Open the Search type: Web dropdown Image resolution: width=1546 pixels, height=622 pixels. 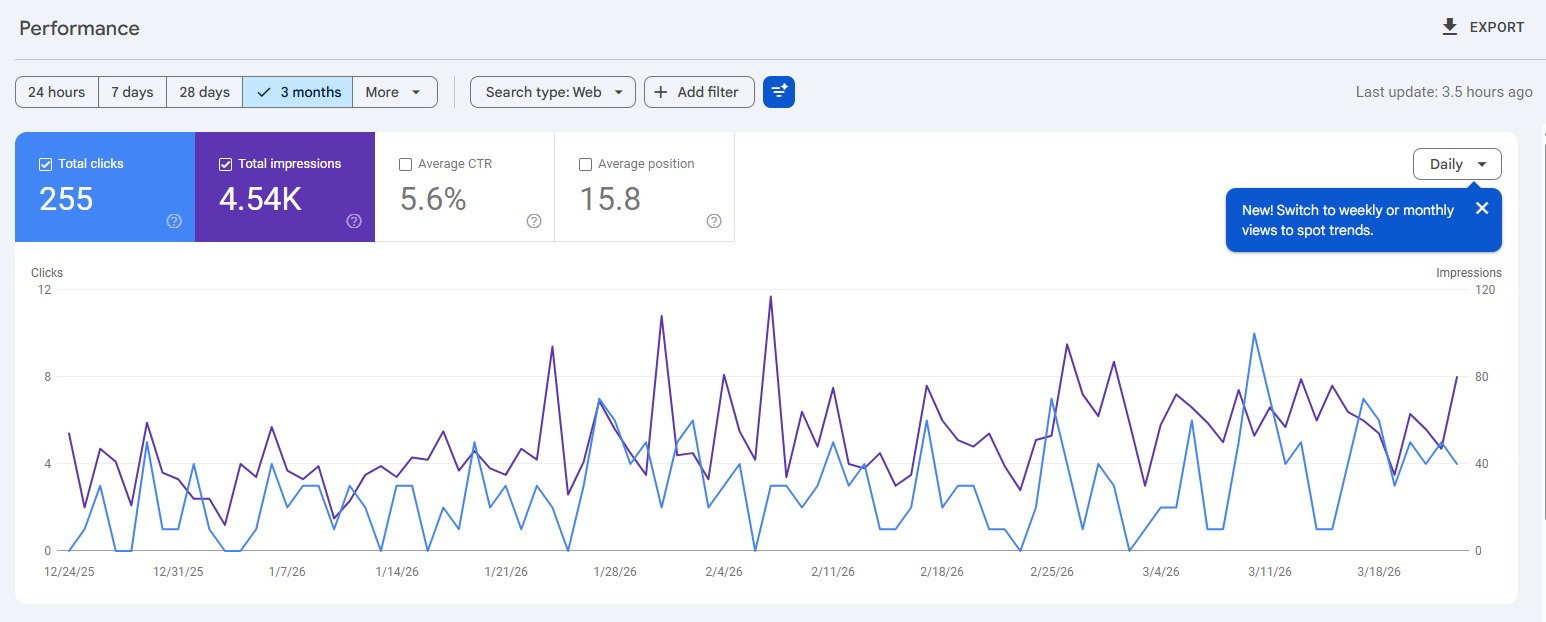click(x=552, y=92)
